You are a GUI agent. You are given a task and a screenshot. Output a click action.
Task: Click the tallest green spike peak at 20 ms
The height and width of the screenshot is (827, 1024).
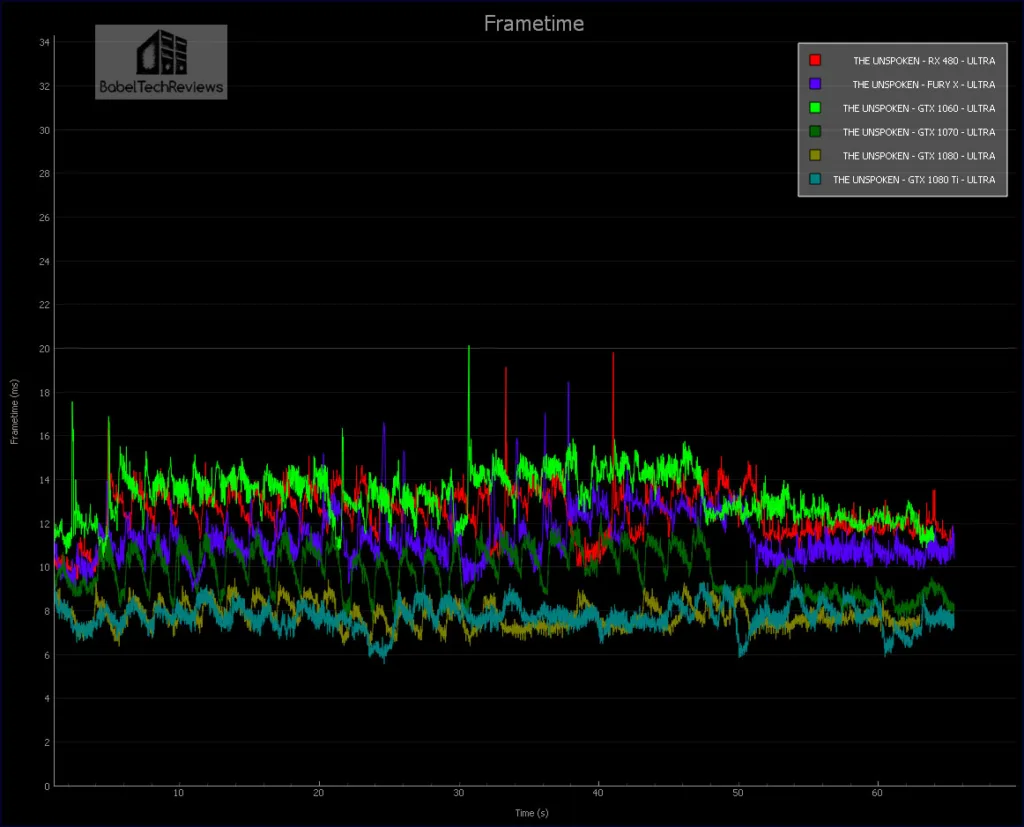point(468,348)
